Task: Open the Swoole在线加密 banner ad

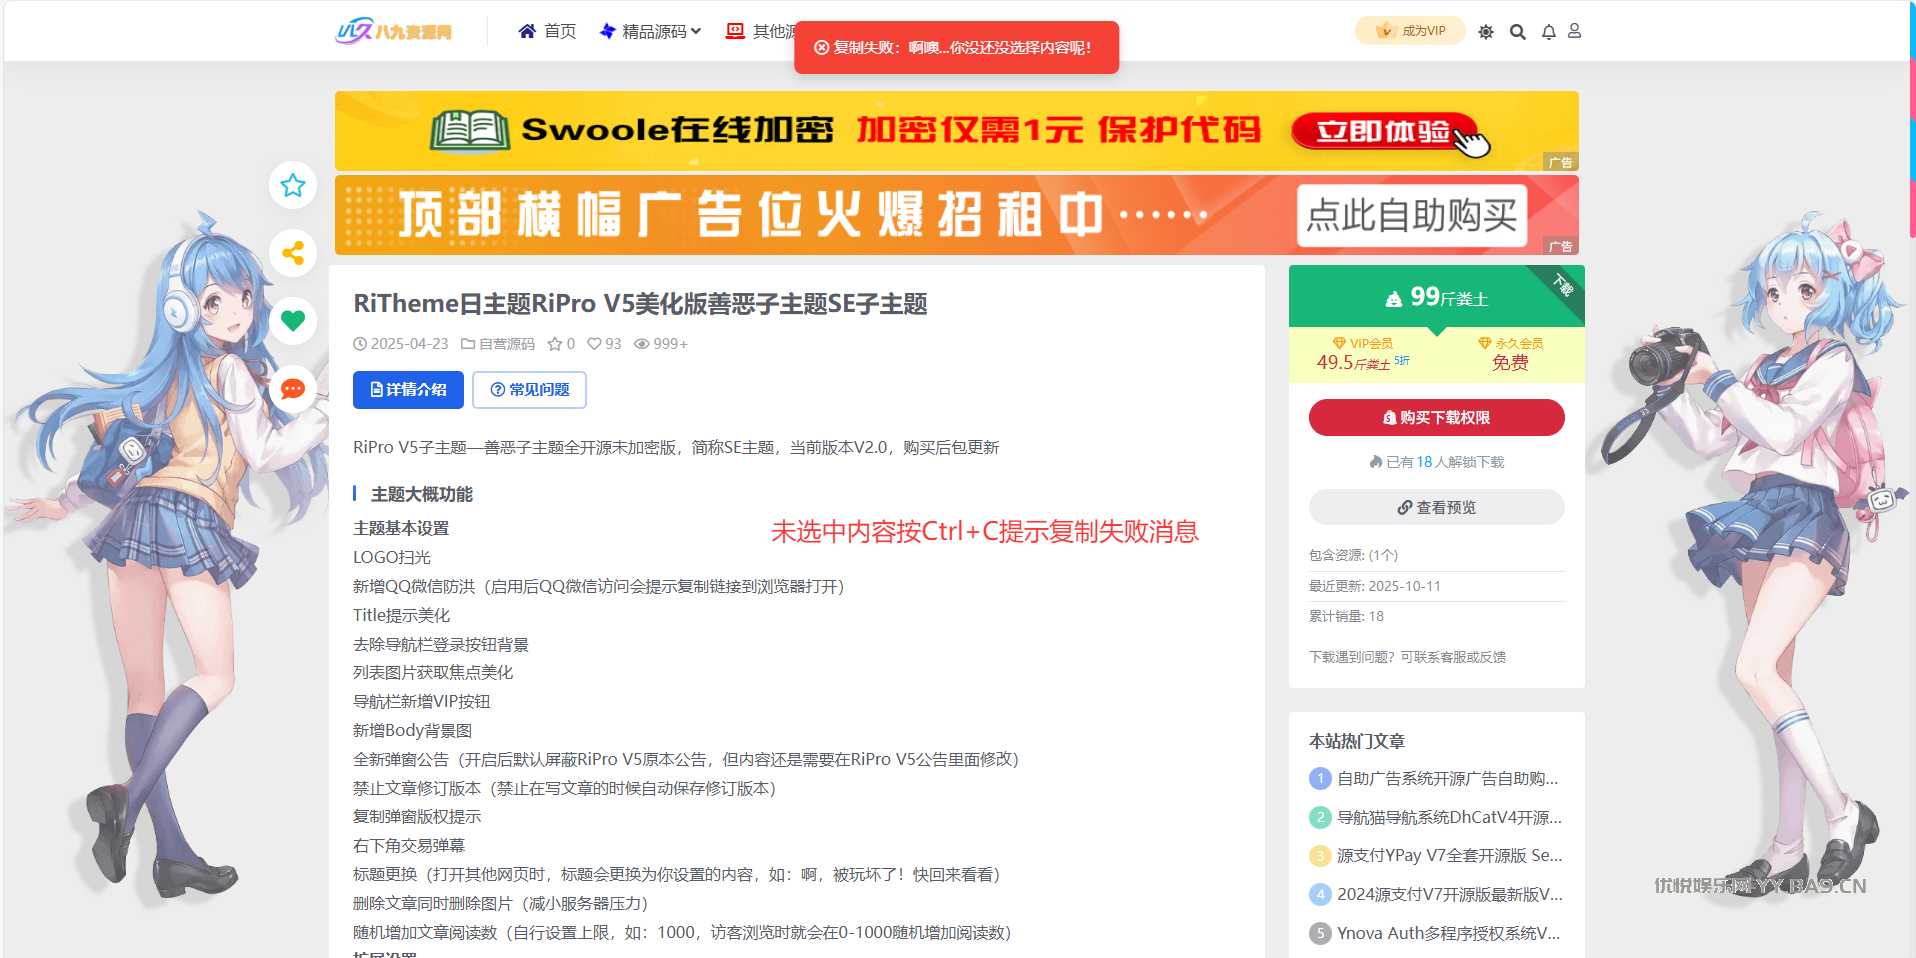Action: [x=956, y=131]
